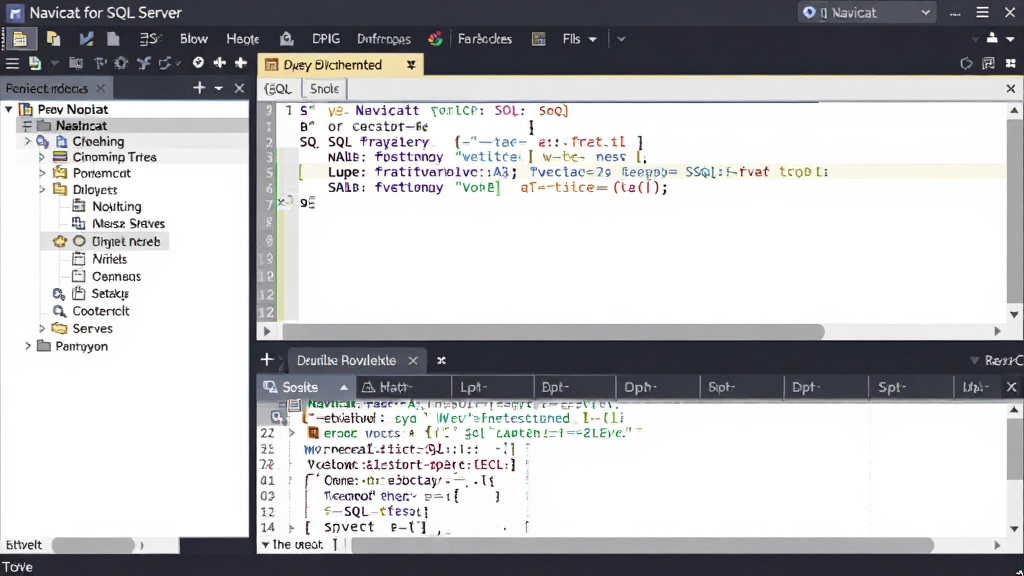Expand the Serves tree node

[x=42, y=328]
